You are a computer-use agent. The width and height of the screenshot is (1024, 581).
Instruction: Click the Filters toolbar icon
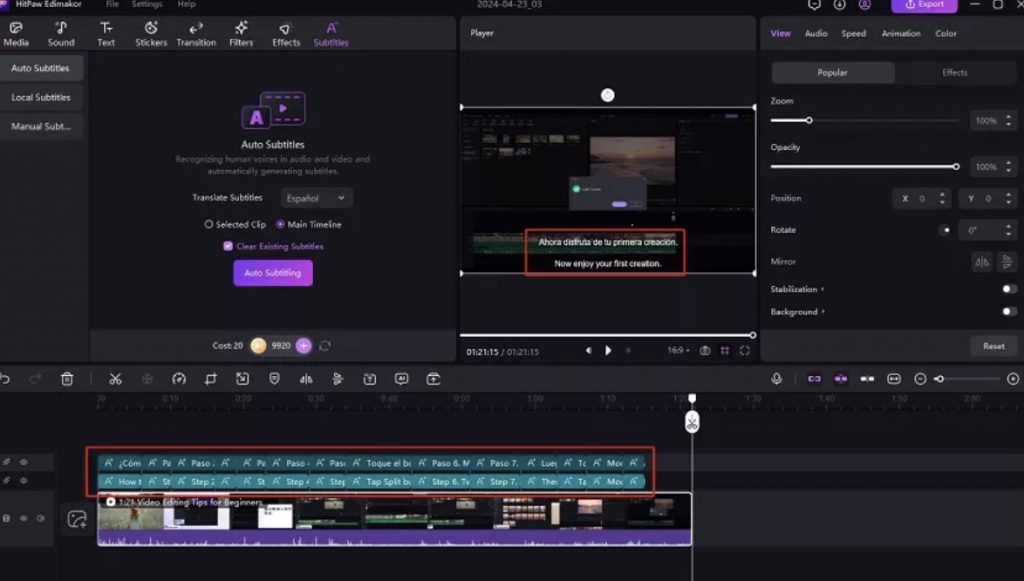pyautogui.click(x=241, y=33)
